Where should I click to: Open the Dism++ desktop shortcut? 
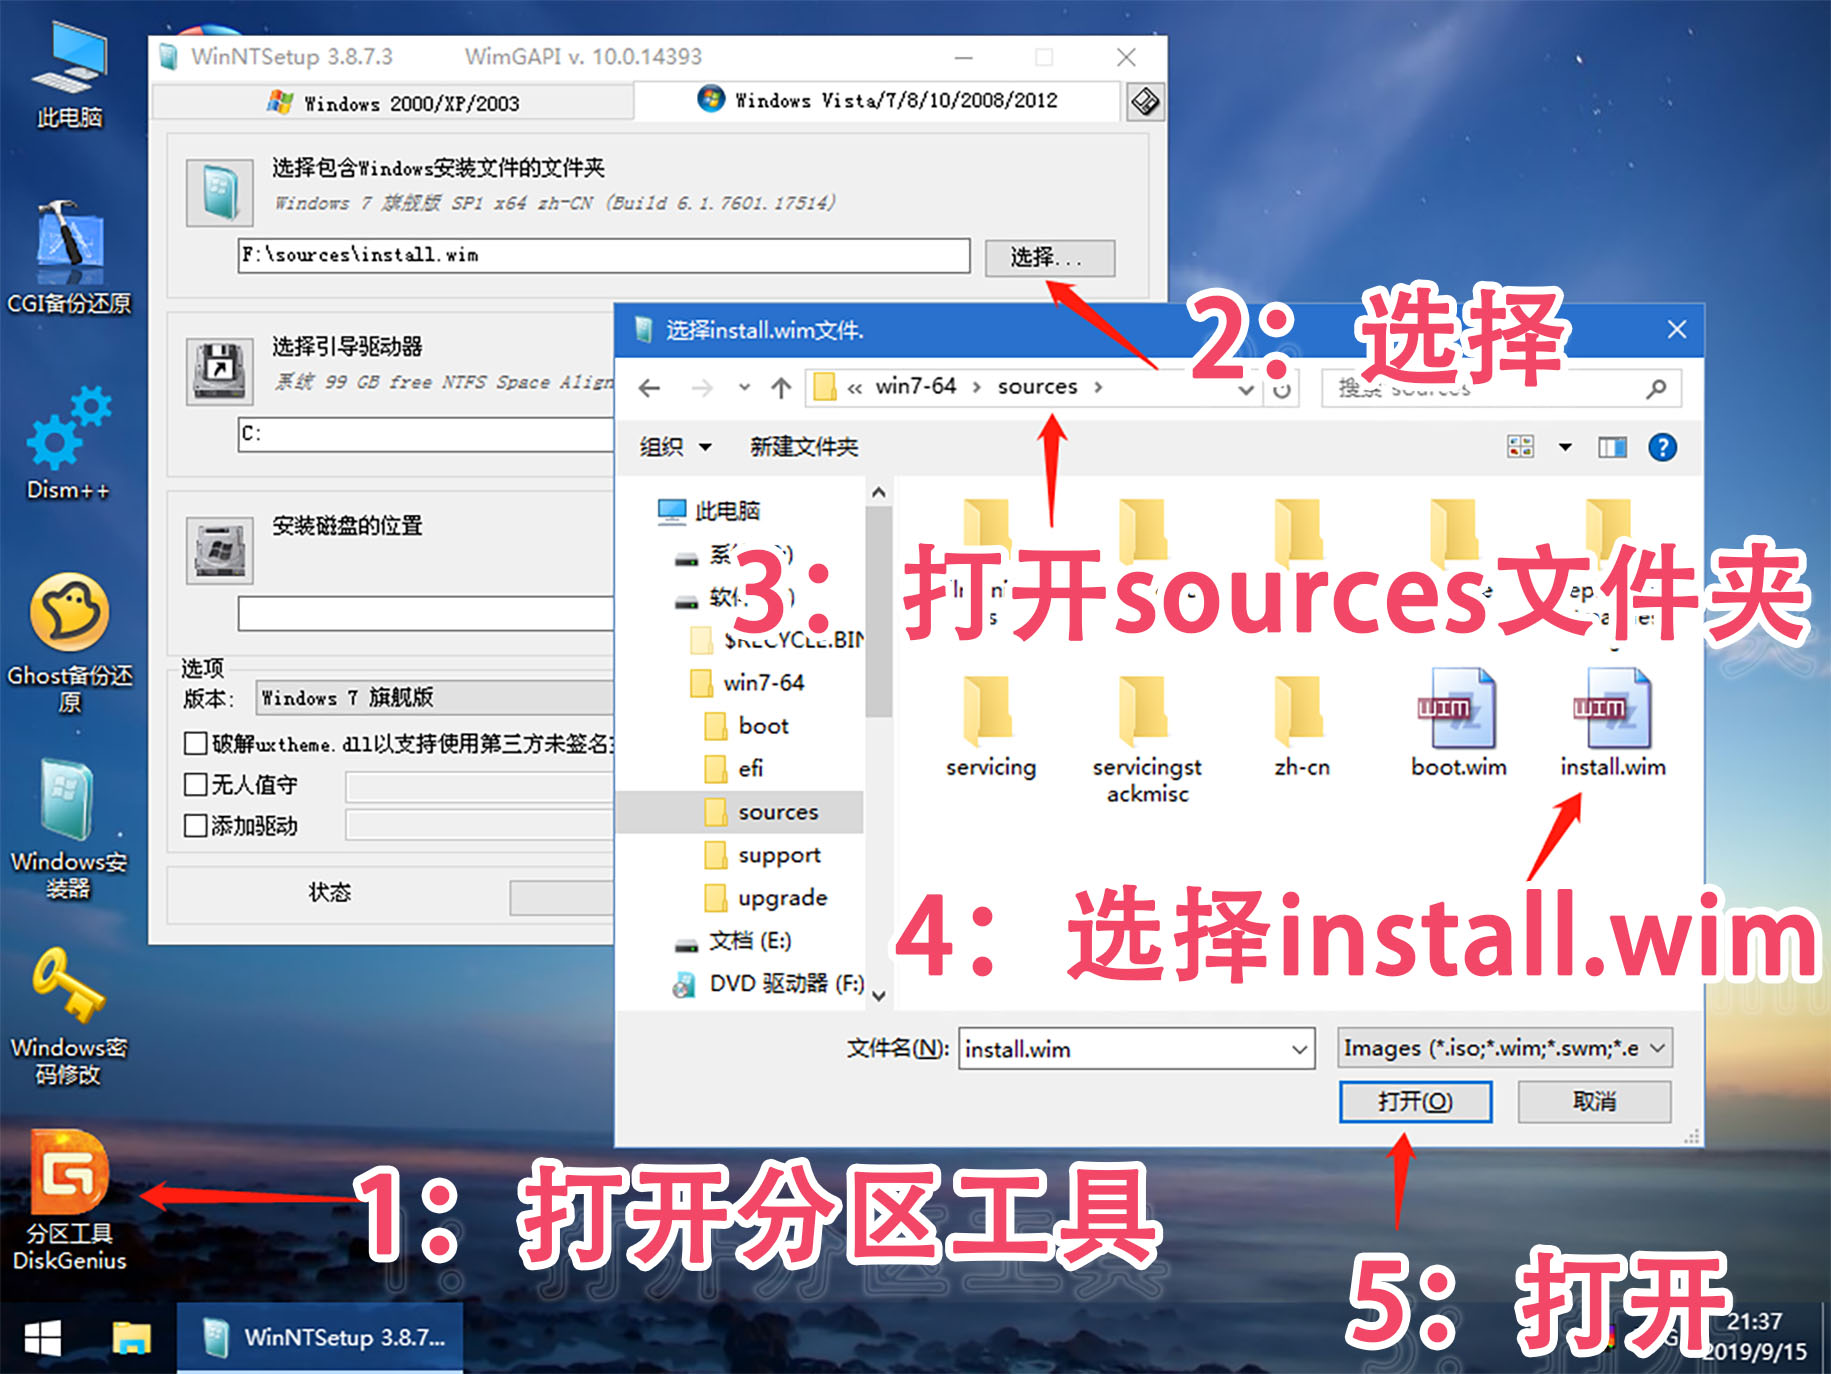click(x=69, y=444)
